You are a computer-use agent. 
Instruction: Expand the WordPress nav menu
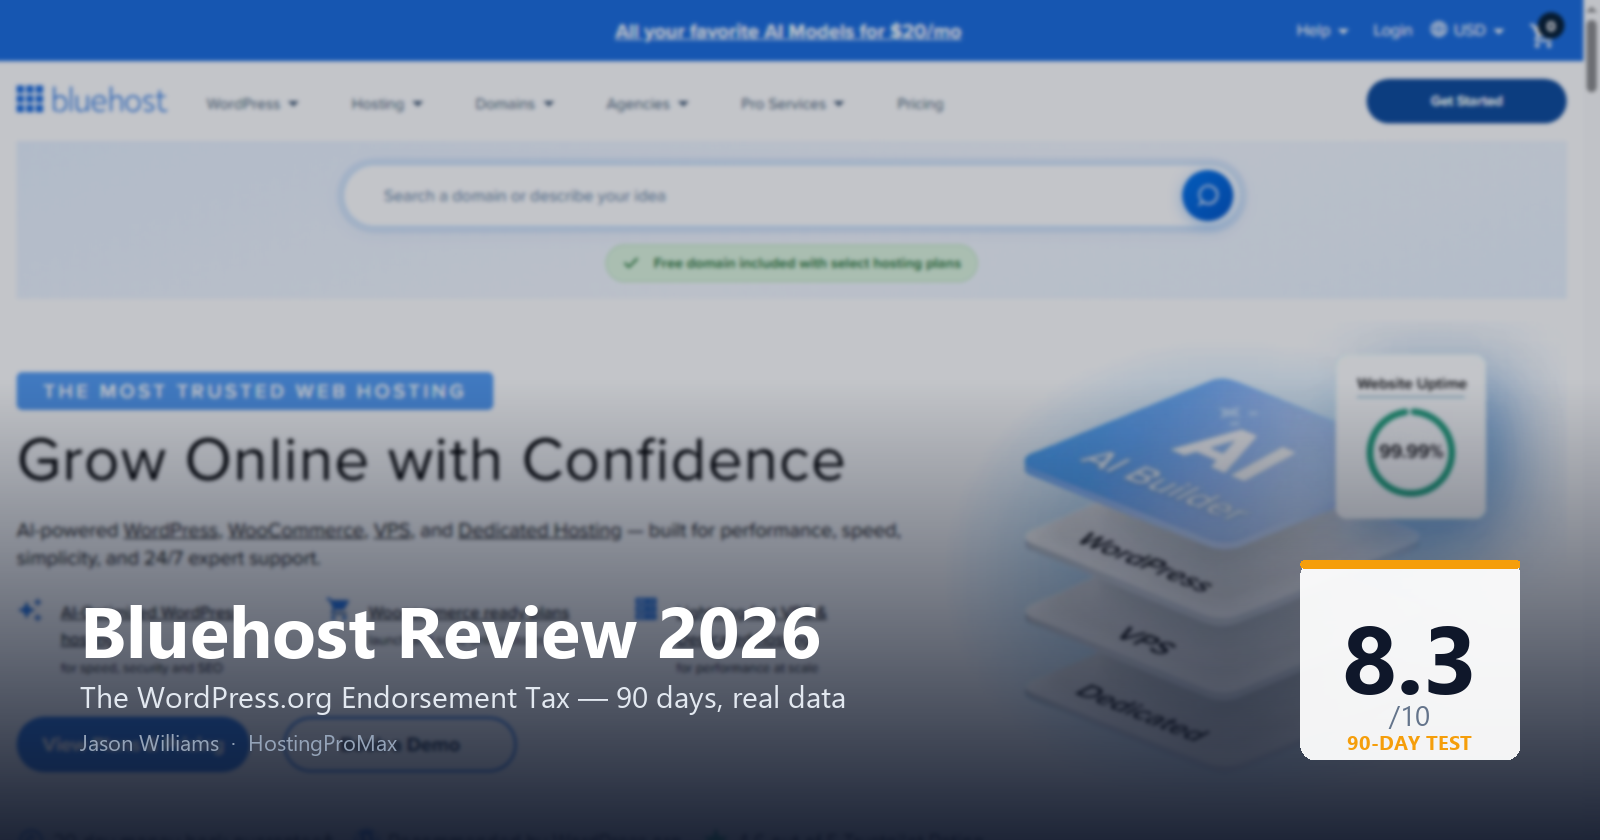point(252,103)
